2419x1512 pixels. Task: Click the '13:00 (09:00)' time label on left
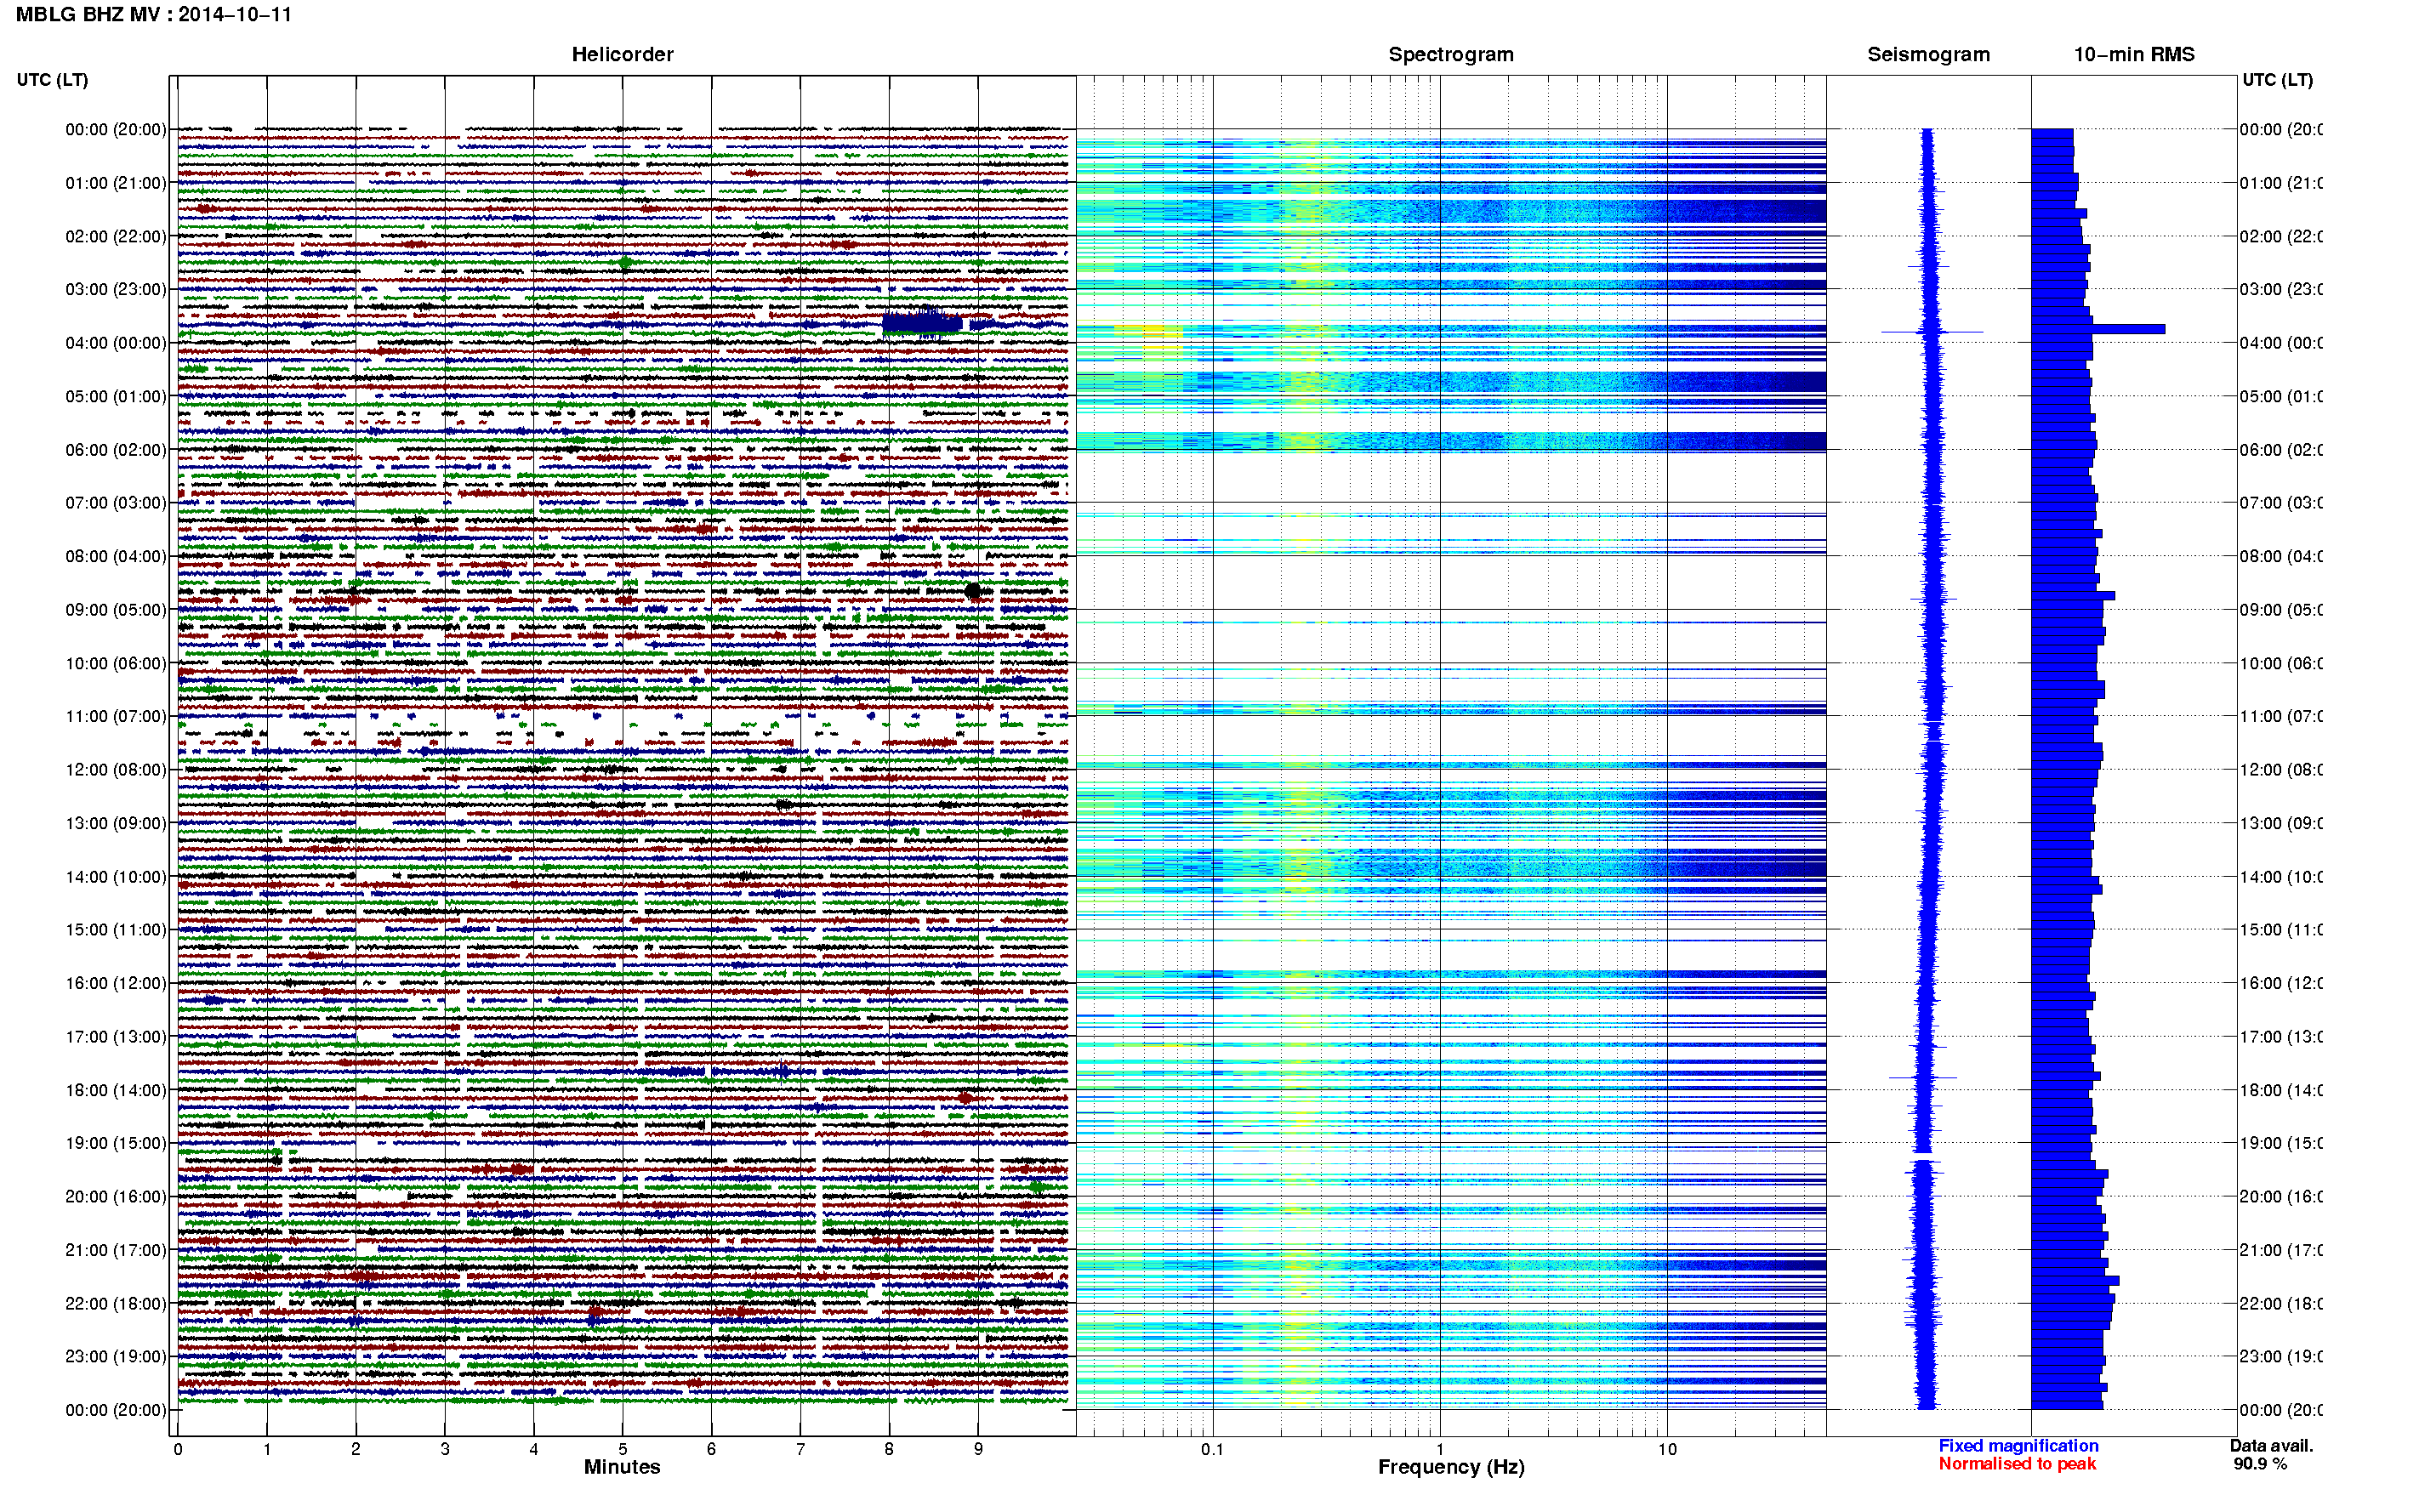point(116,823)
